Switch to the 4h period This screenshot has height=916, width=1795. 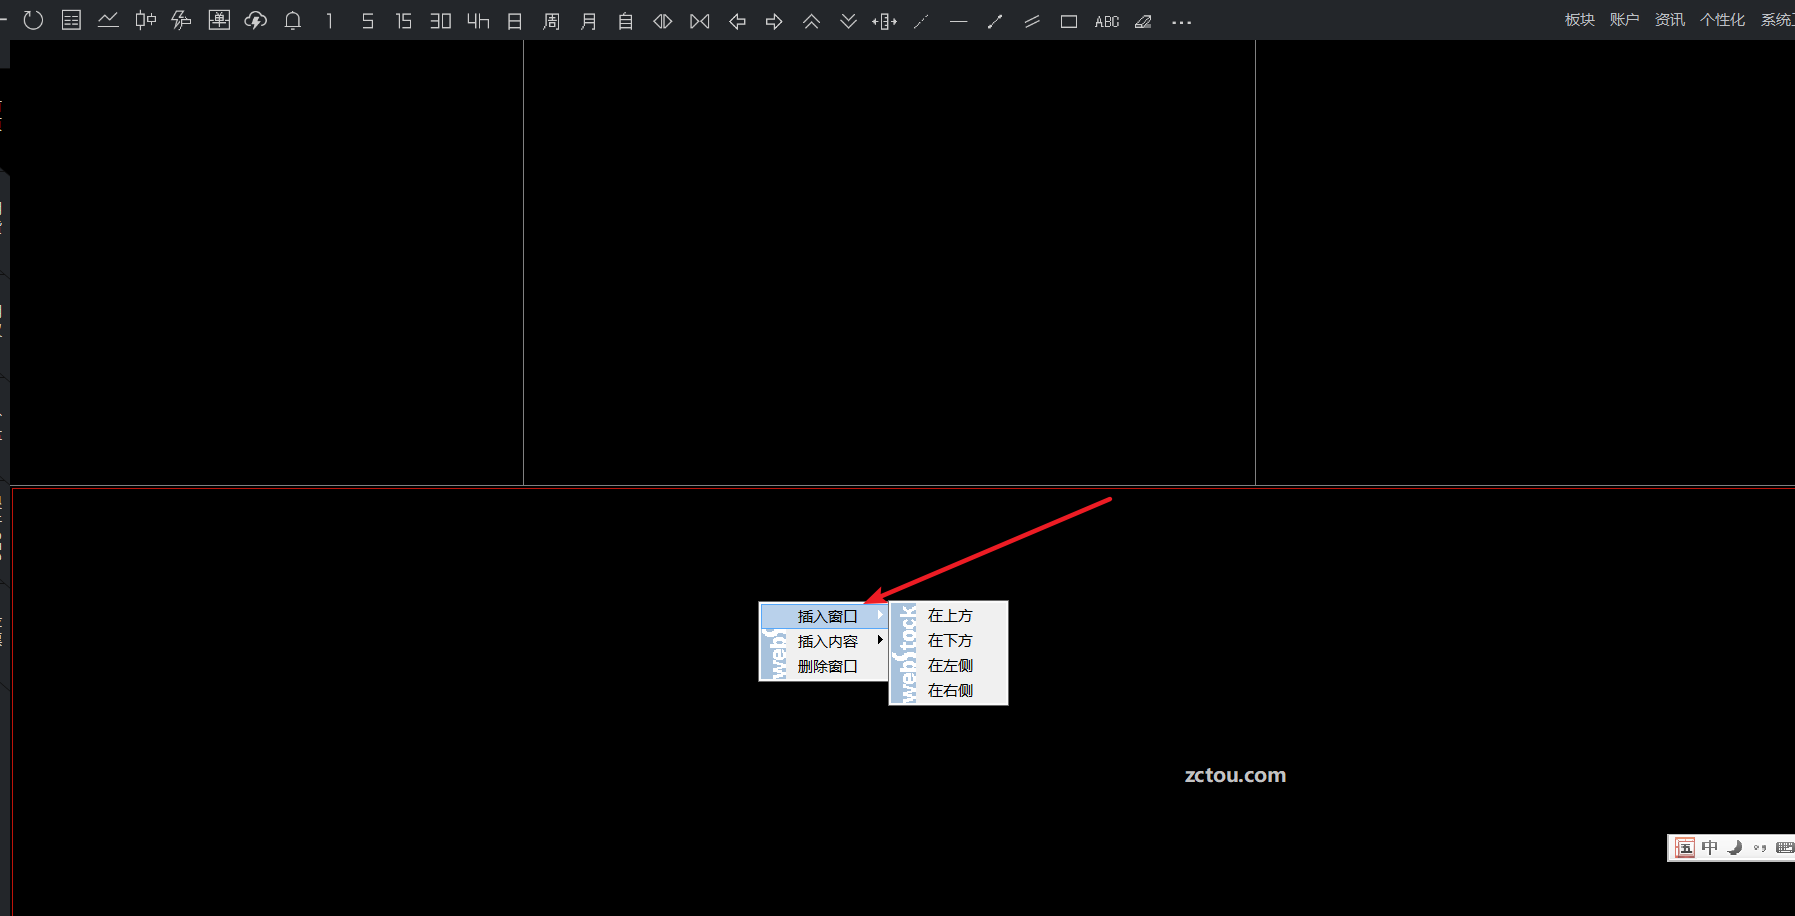478,21
